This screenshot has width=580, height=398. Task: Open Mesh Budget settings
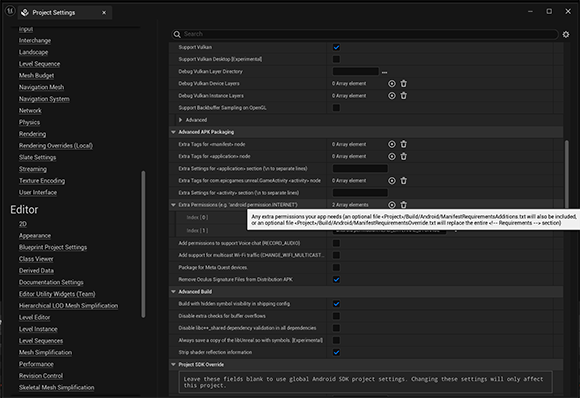37,75
